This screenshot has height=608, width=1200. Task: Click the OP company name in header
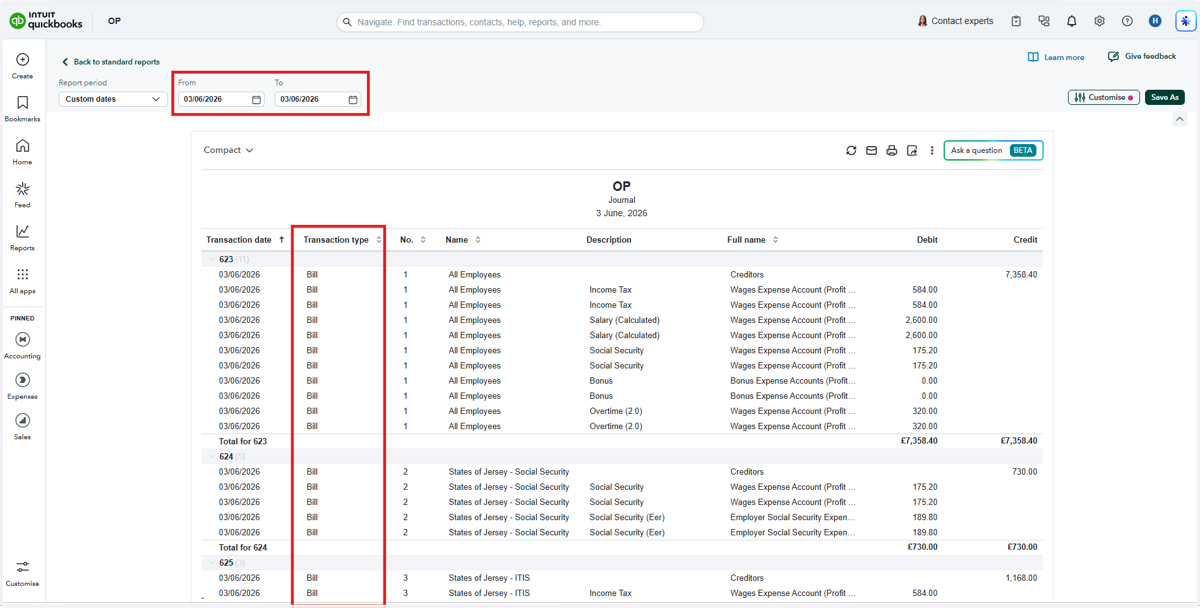click(x=115, y=21)
